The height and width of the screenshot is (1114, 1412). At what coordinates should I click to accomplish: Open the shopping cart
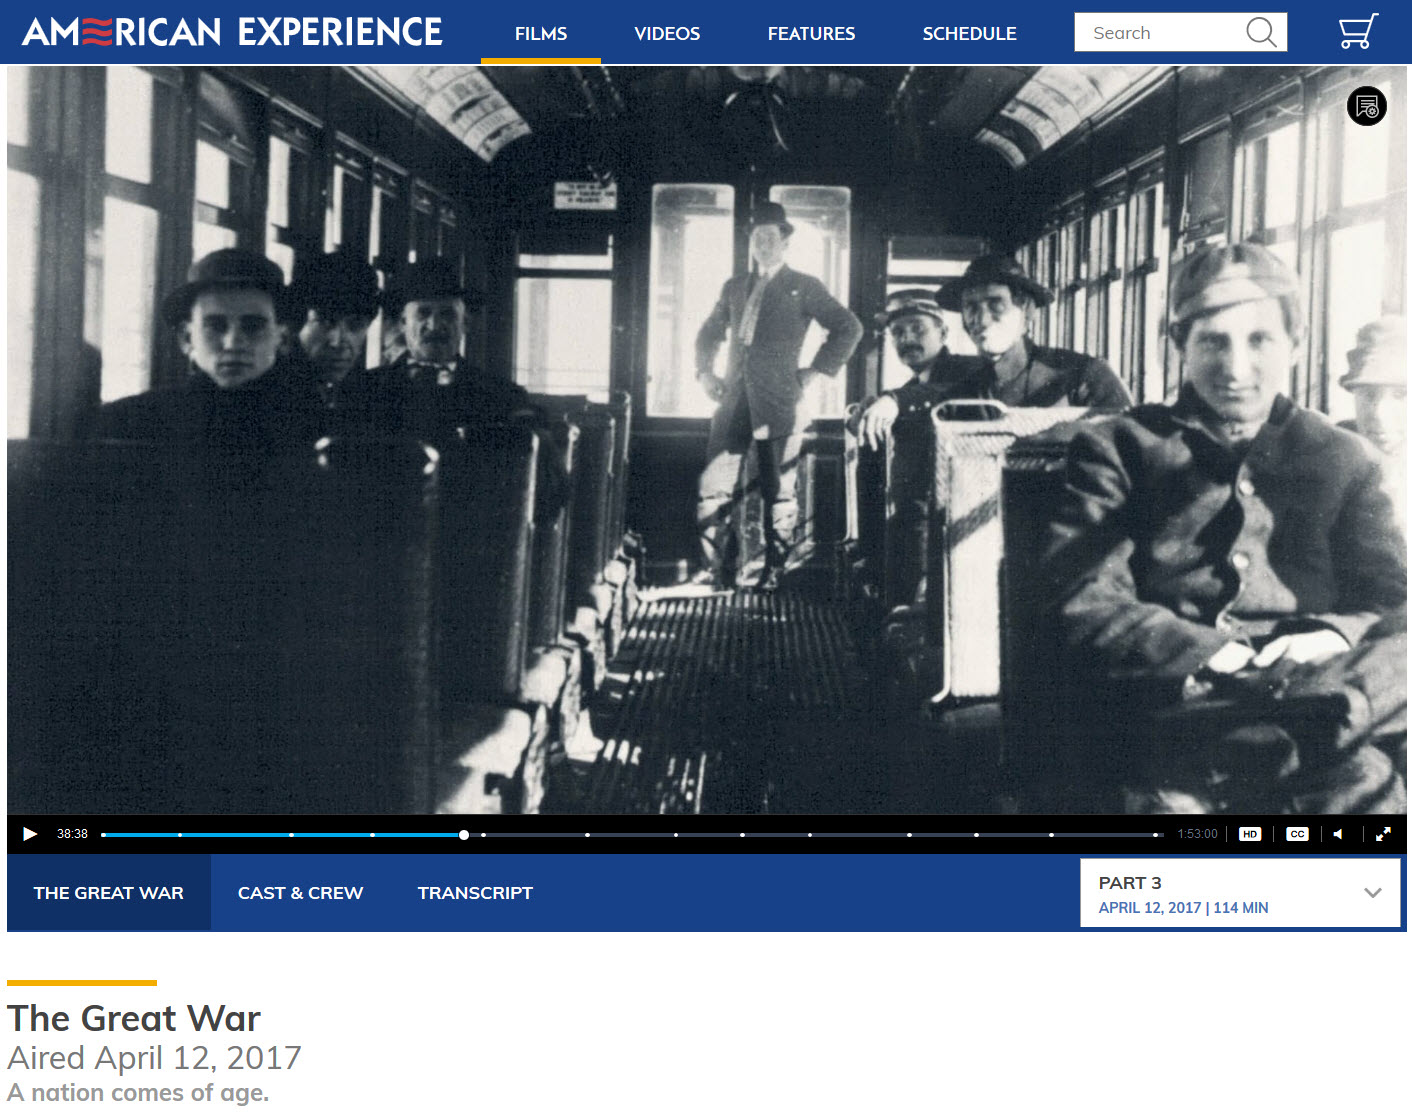pos(1357,32)
